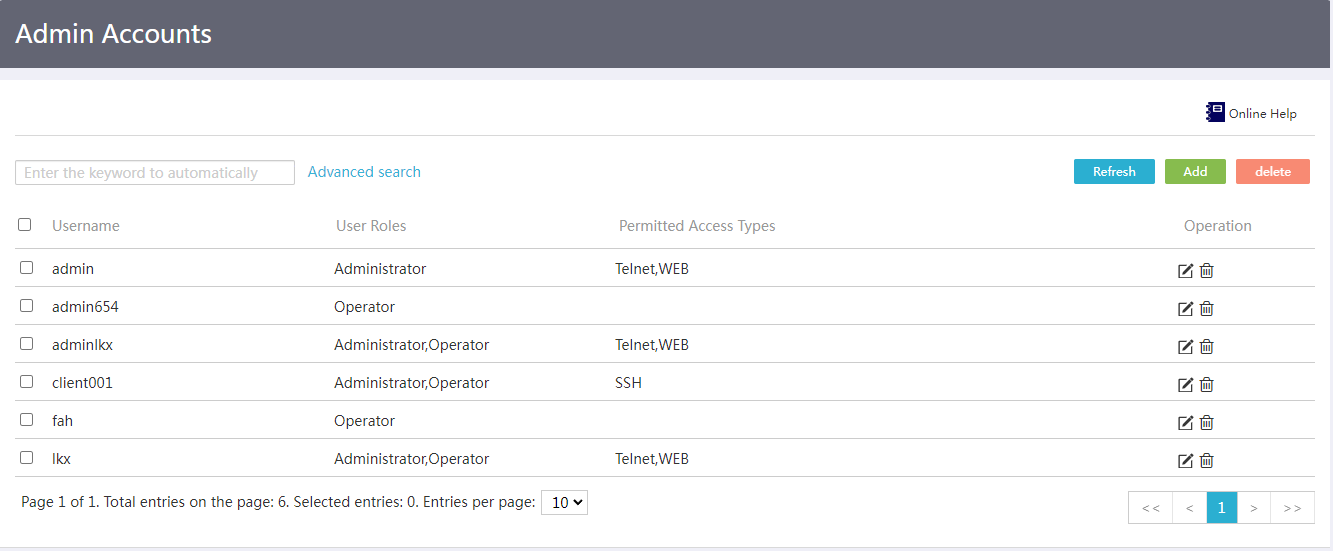Open the Online Help book icon
Viewport: 1333px width, 551px height.
[1215, 112]
